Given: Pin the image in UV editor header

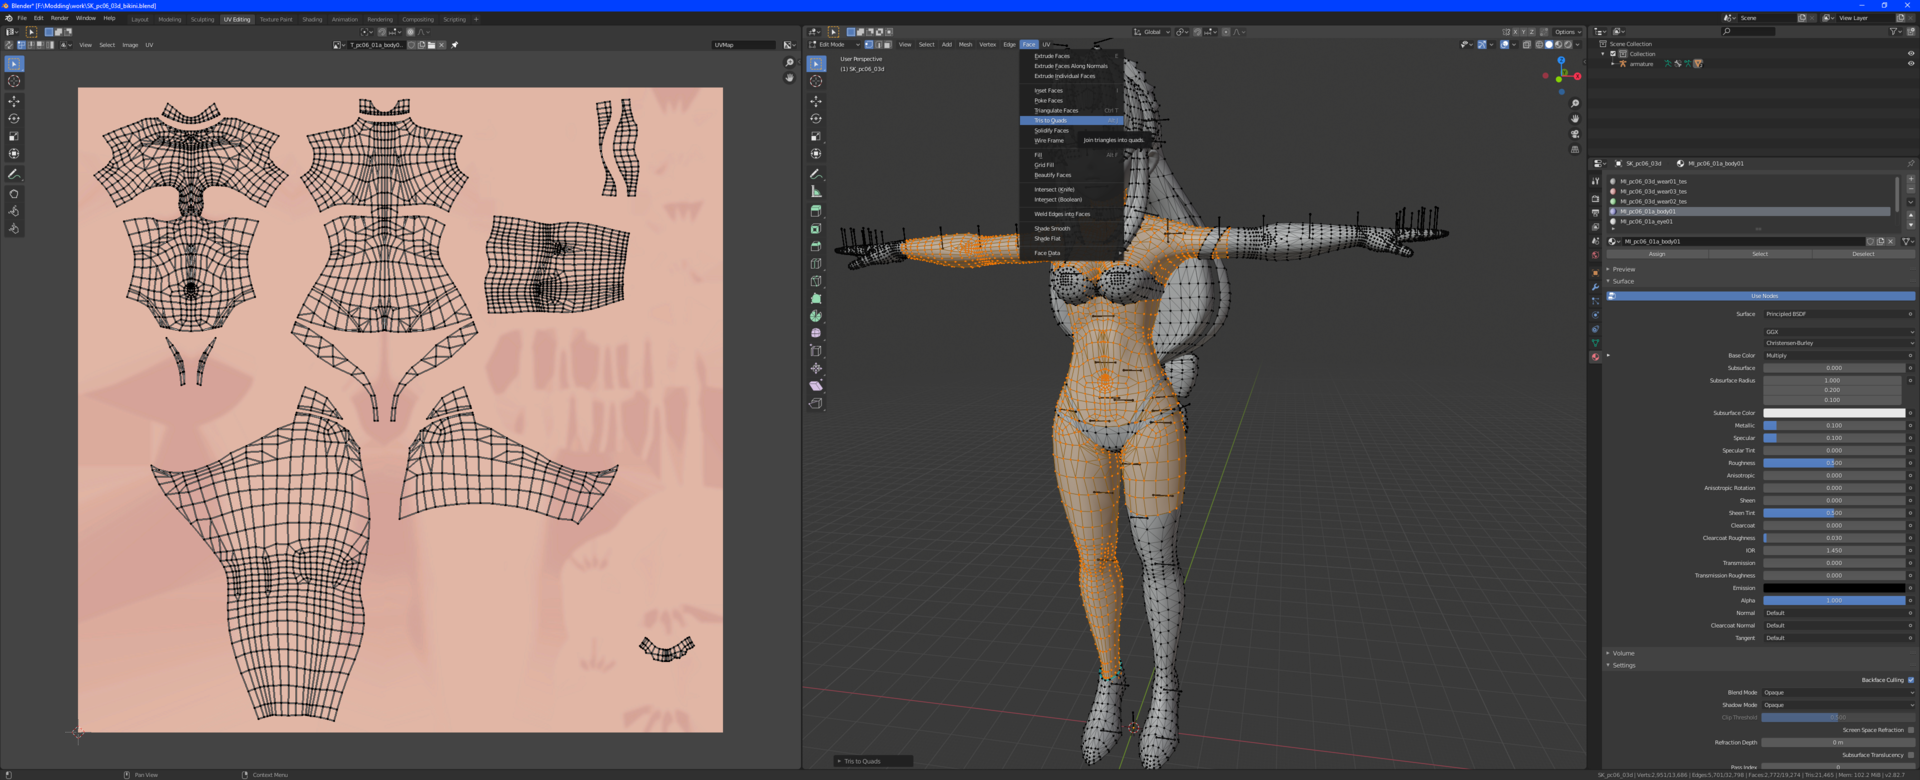Looking at the screenshot, I should [455, 45].
